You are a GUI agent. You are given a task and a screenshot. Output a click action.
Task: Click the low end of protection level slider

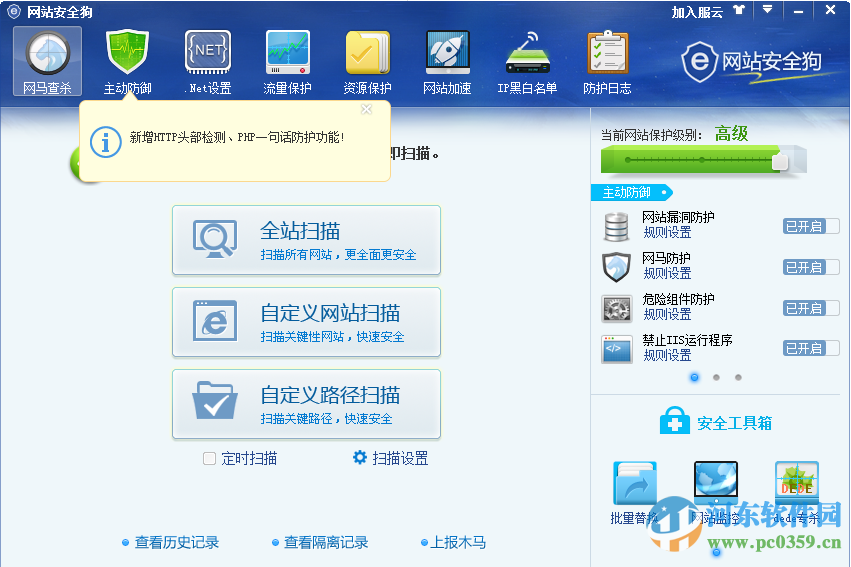click(x=628, y=160)
